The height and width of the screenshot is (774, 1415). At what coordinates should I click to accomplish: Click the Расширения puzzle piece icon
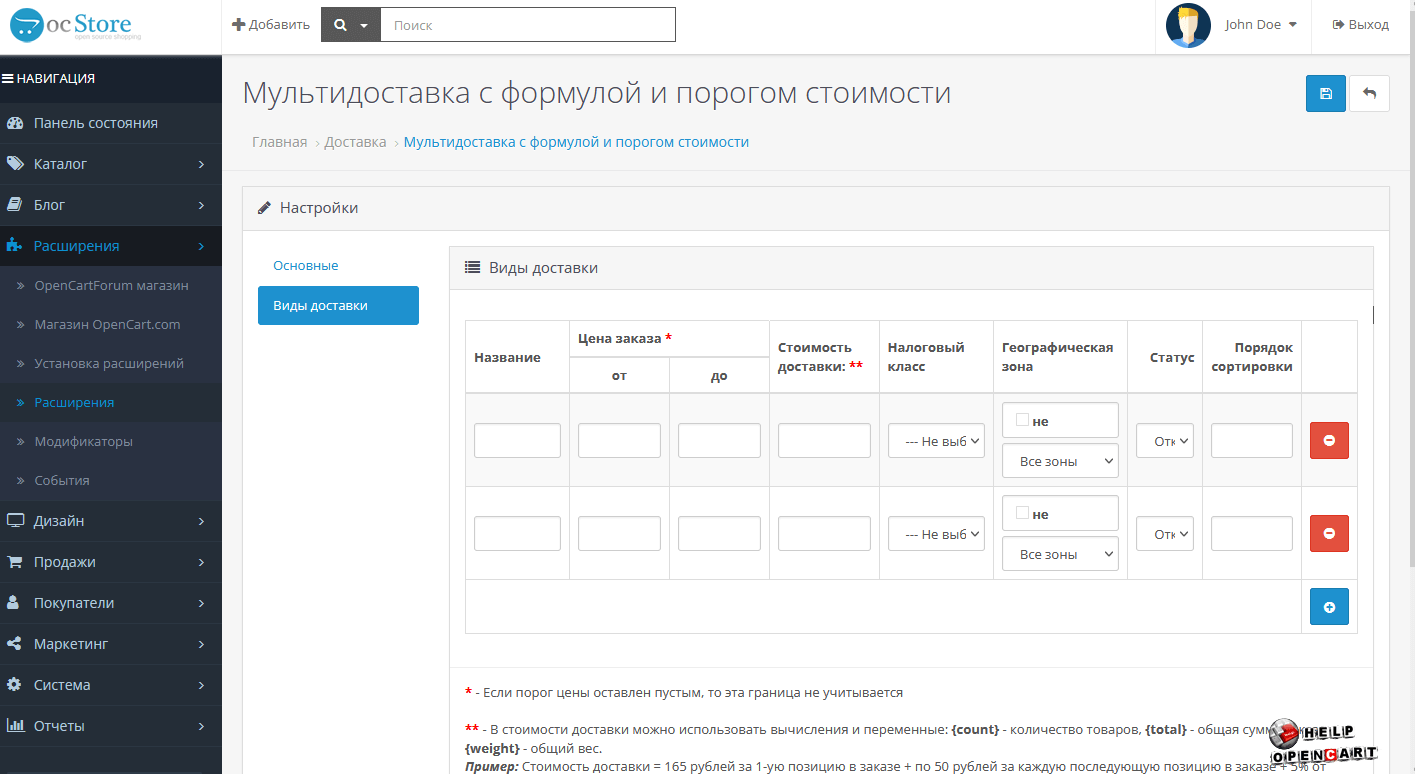point(15,246)
